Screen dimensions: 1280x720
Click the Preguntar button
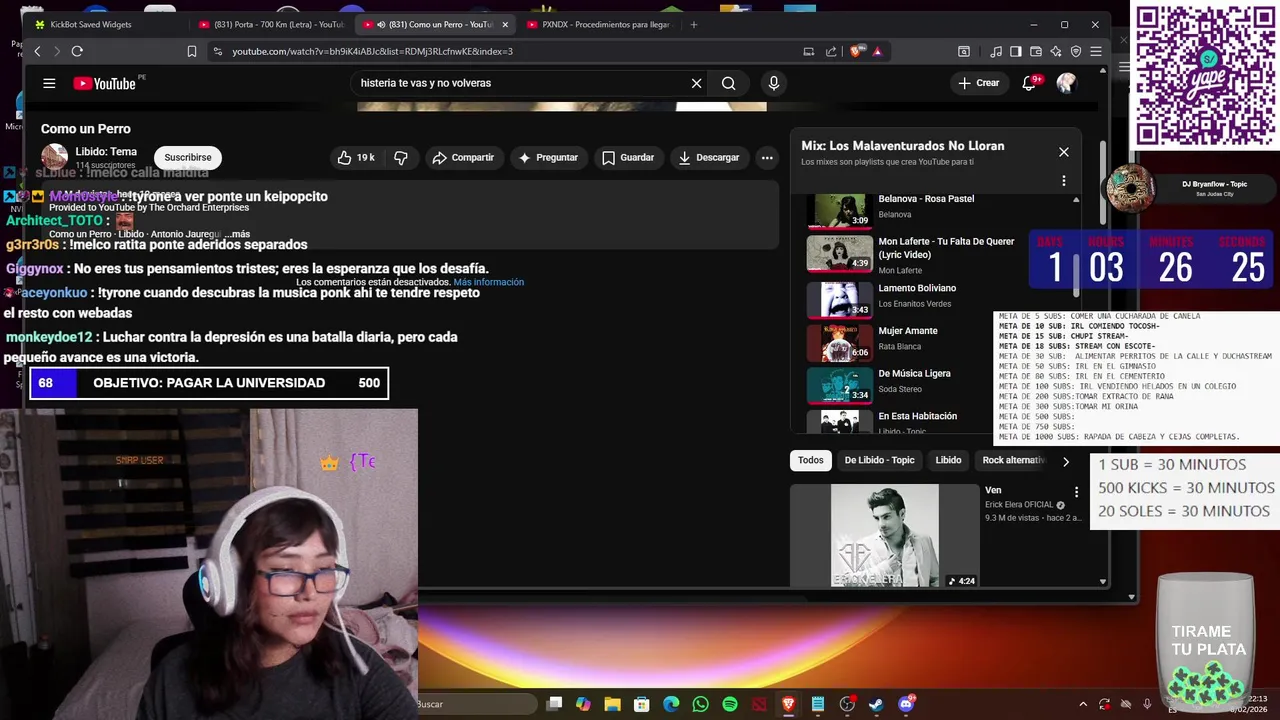point(548,157)
